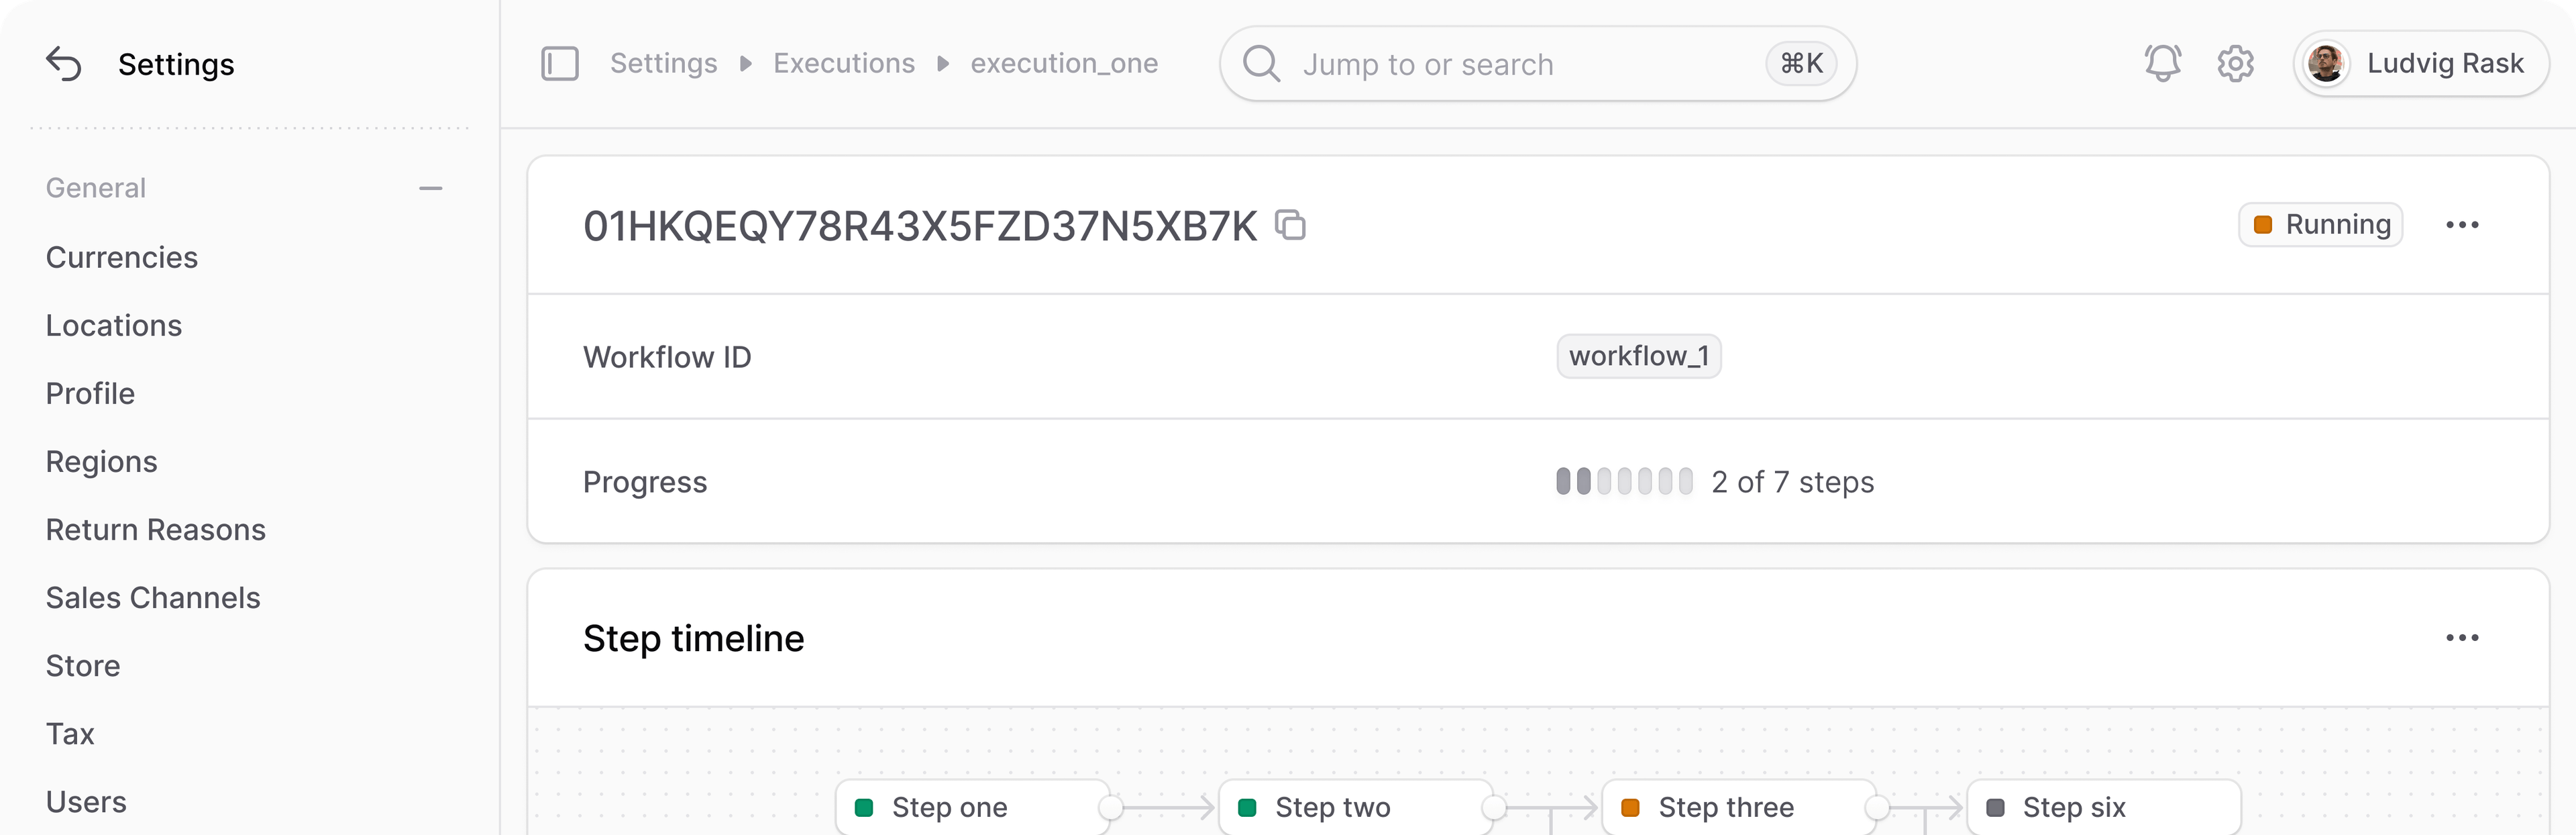
Task: Open the Ludvig Rask user menu
Action: (2421, 63)
